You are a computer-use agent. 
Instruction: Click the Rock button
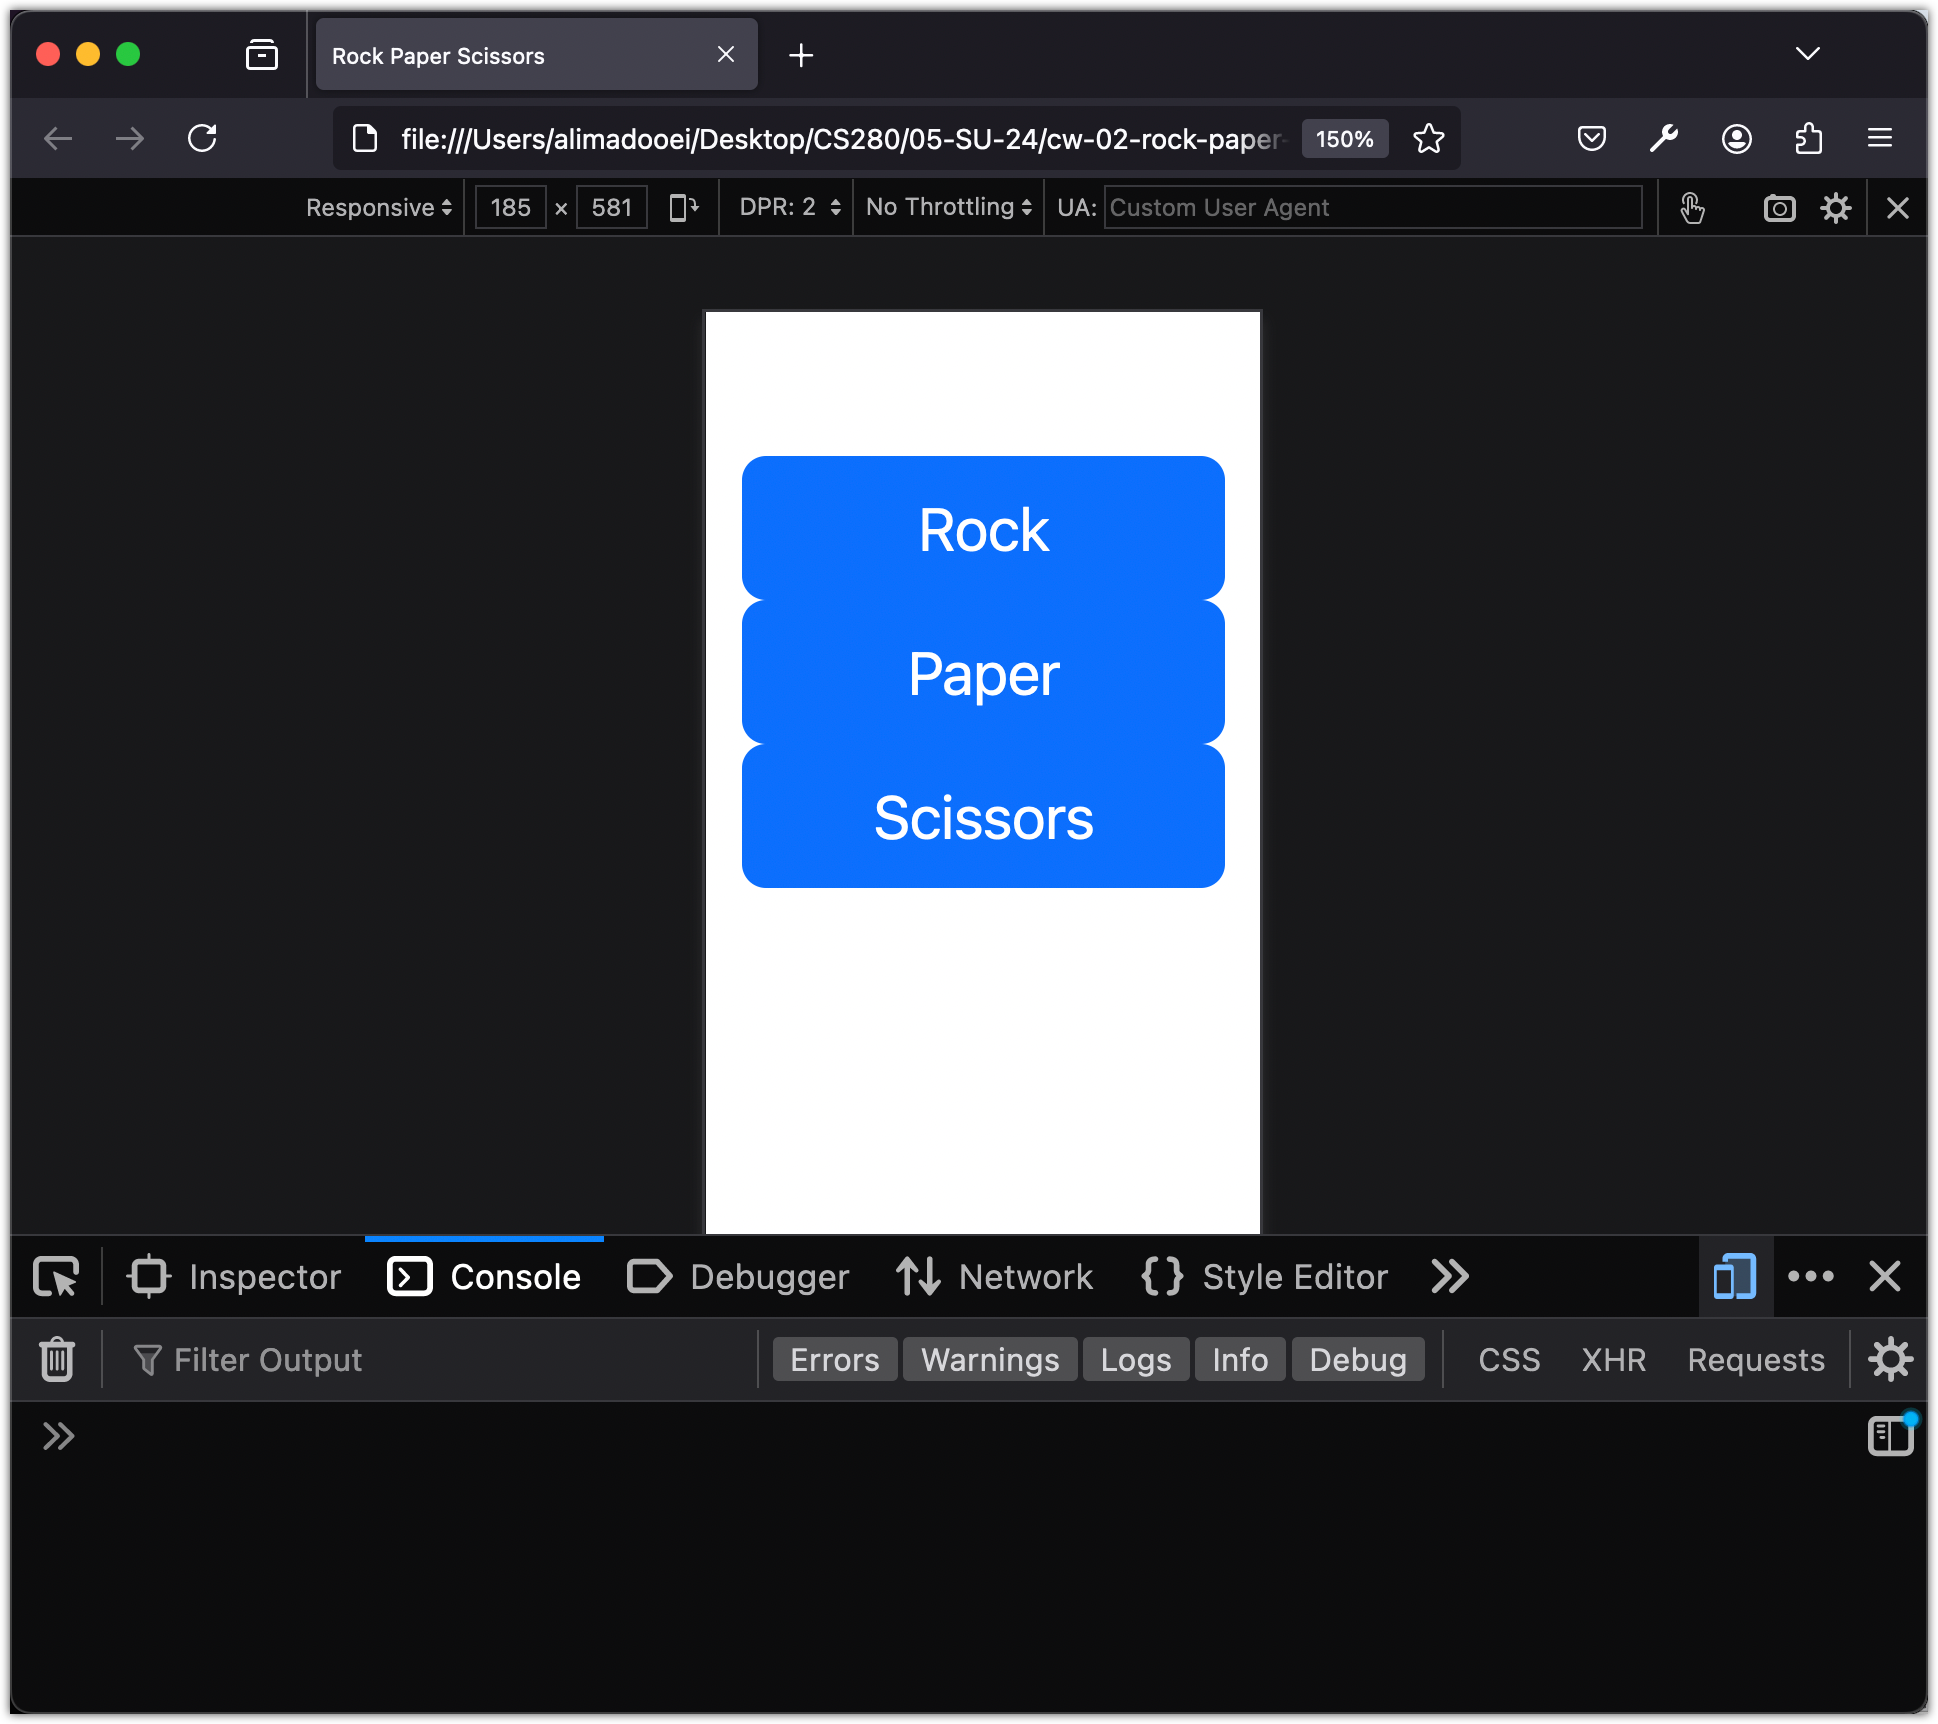983,529
